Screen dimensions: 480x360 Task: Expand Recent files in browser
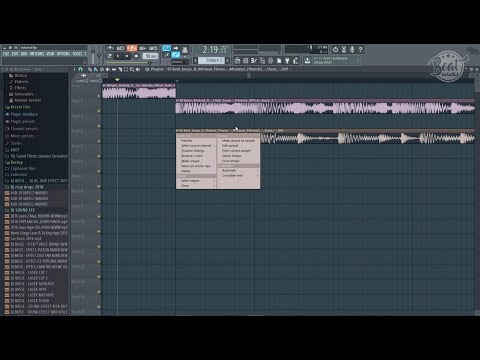click(x=20, y=107)
